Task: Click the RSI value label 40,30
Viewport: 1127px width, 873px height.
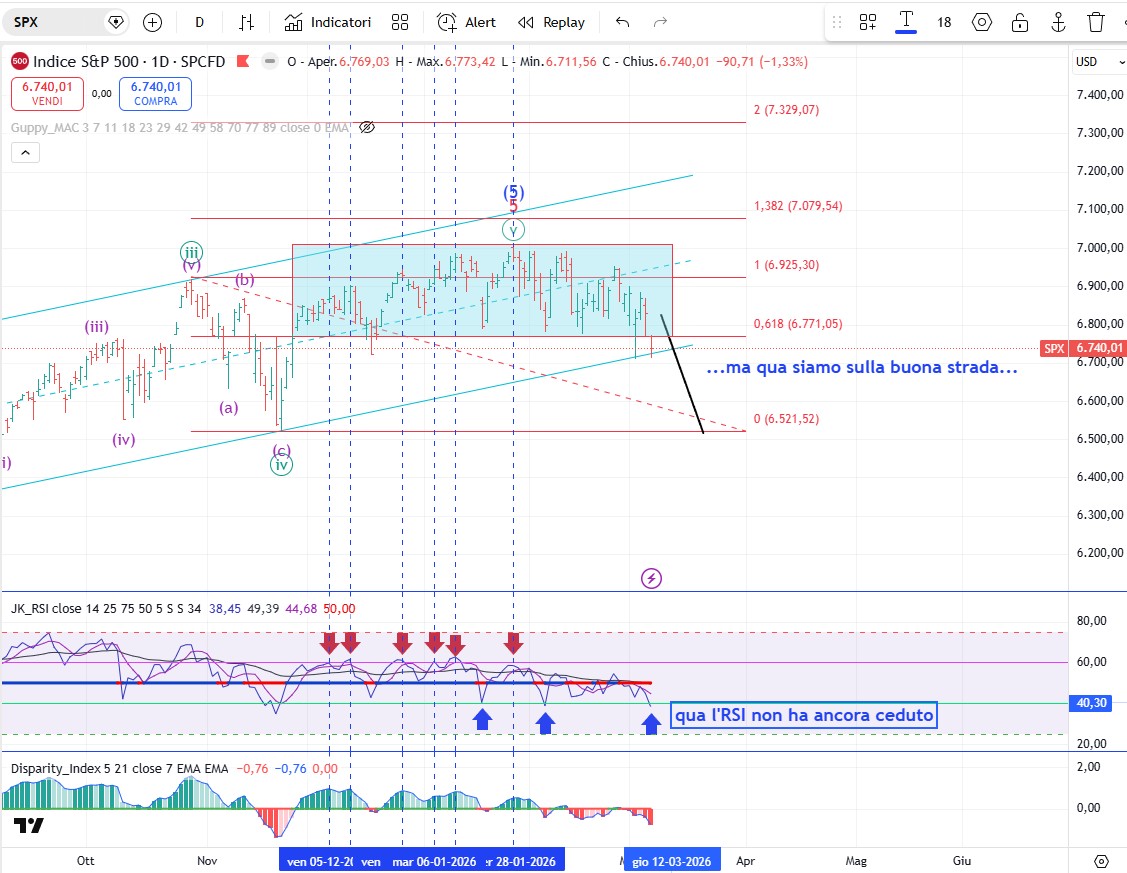Action: click(1092, 703)
